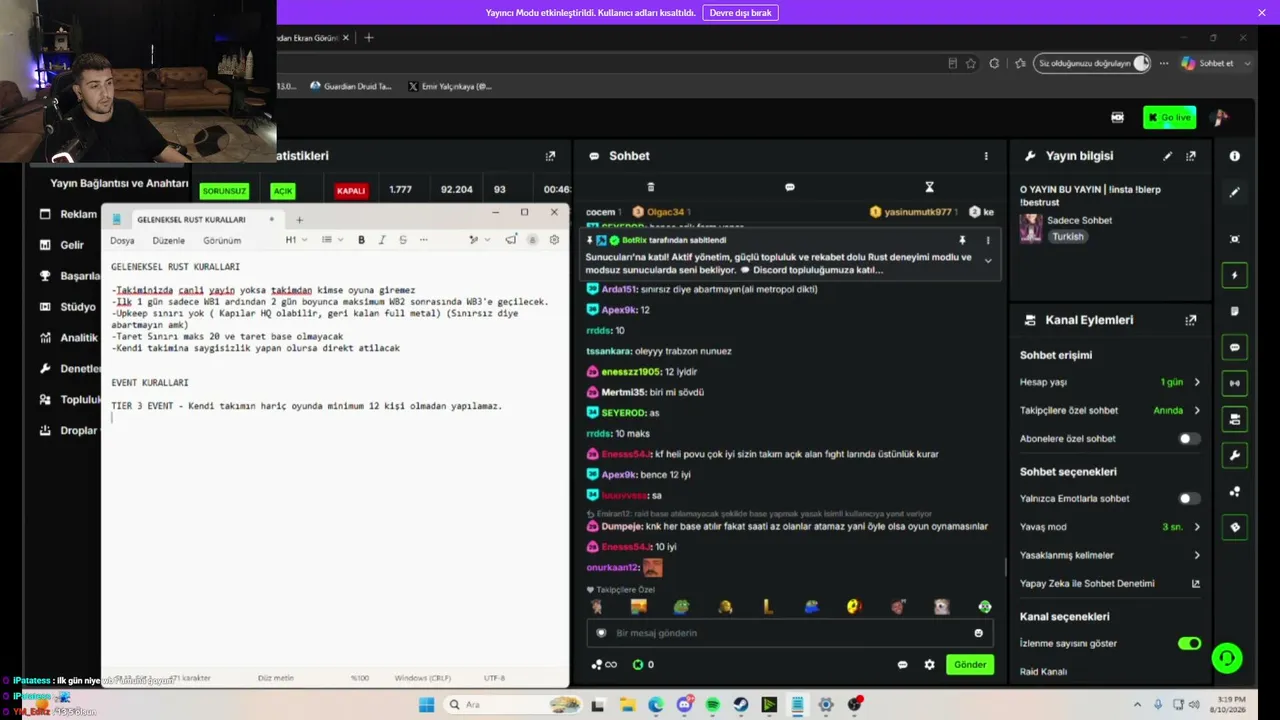Click the info icon in right sidebar
This screenshot has height=720, width=1280.
pyautogui.click(x=1235, y=156)
